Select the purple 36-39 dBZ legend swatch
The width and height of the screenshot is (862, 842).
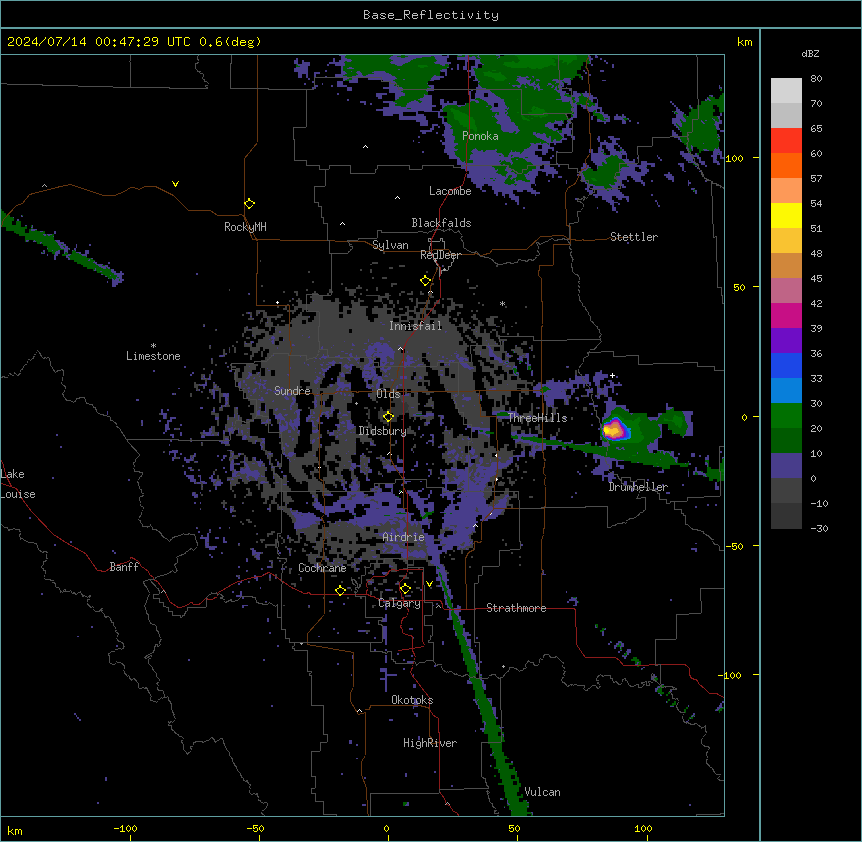pos(786,341)
